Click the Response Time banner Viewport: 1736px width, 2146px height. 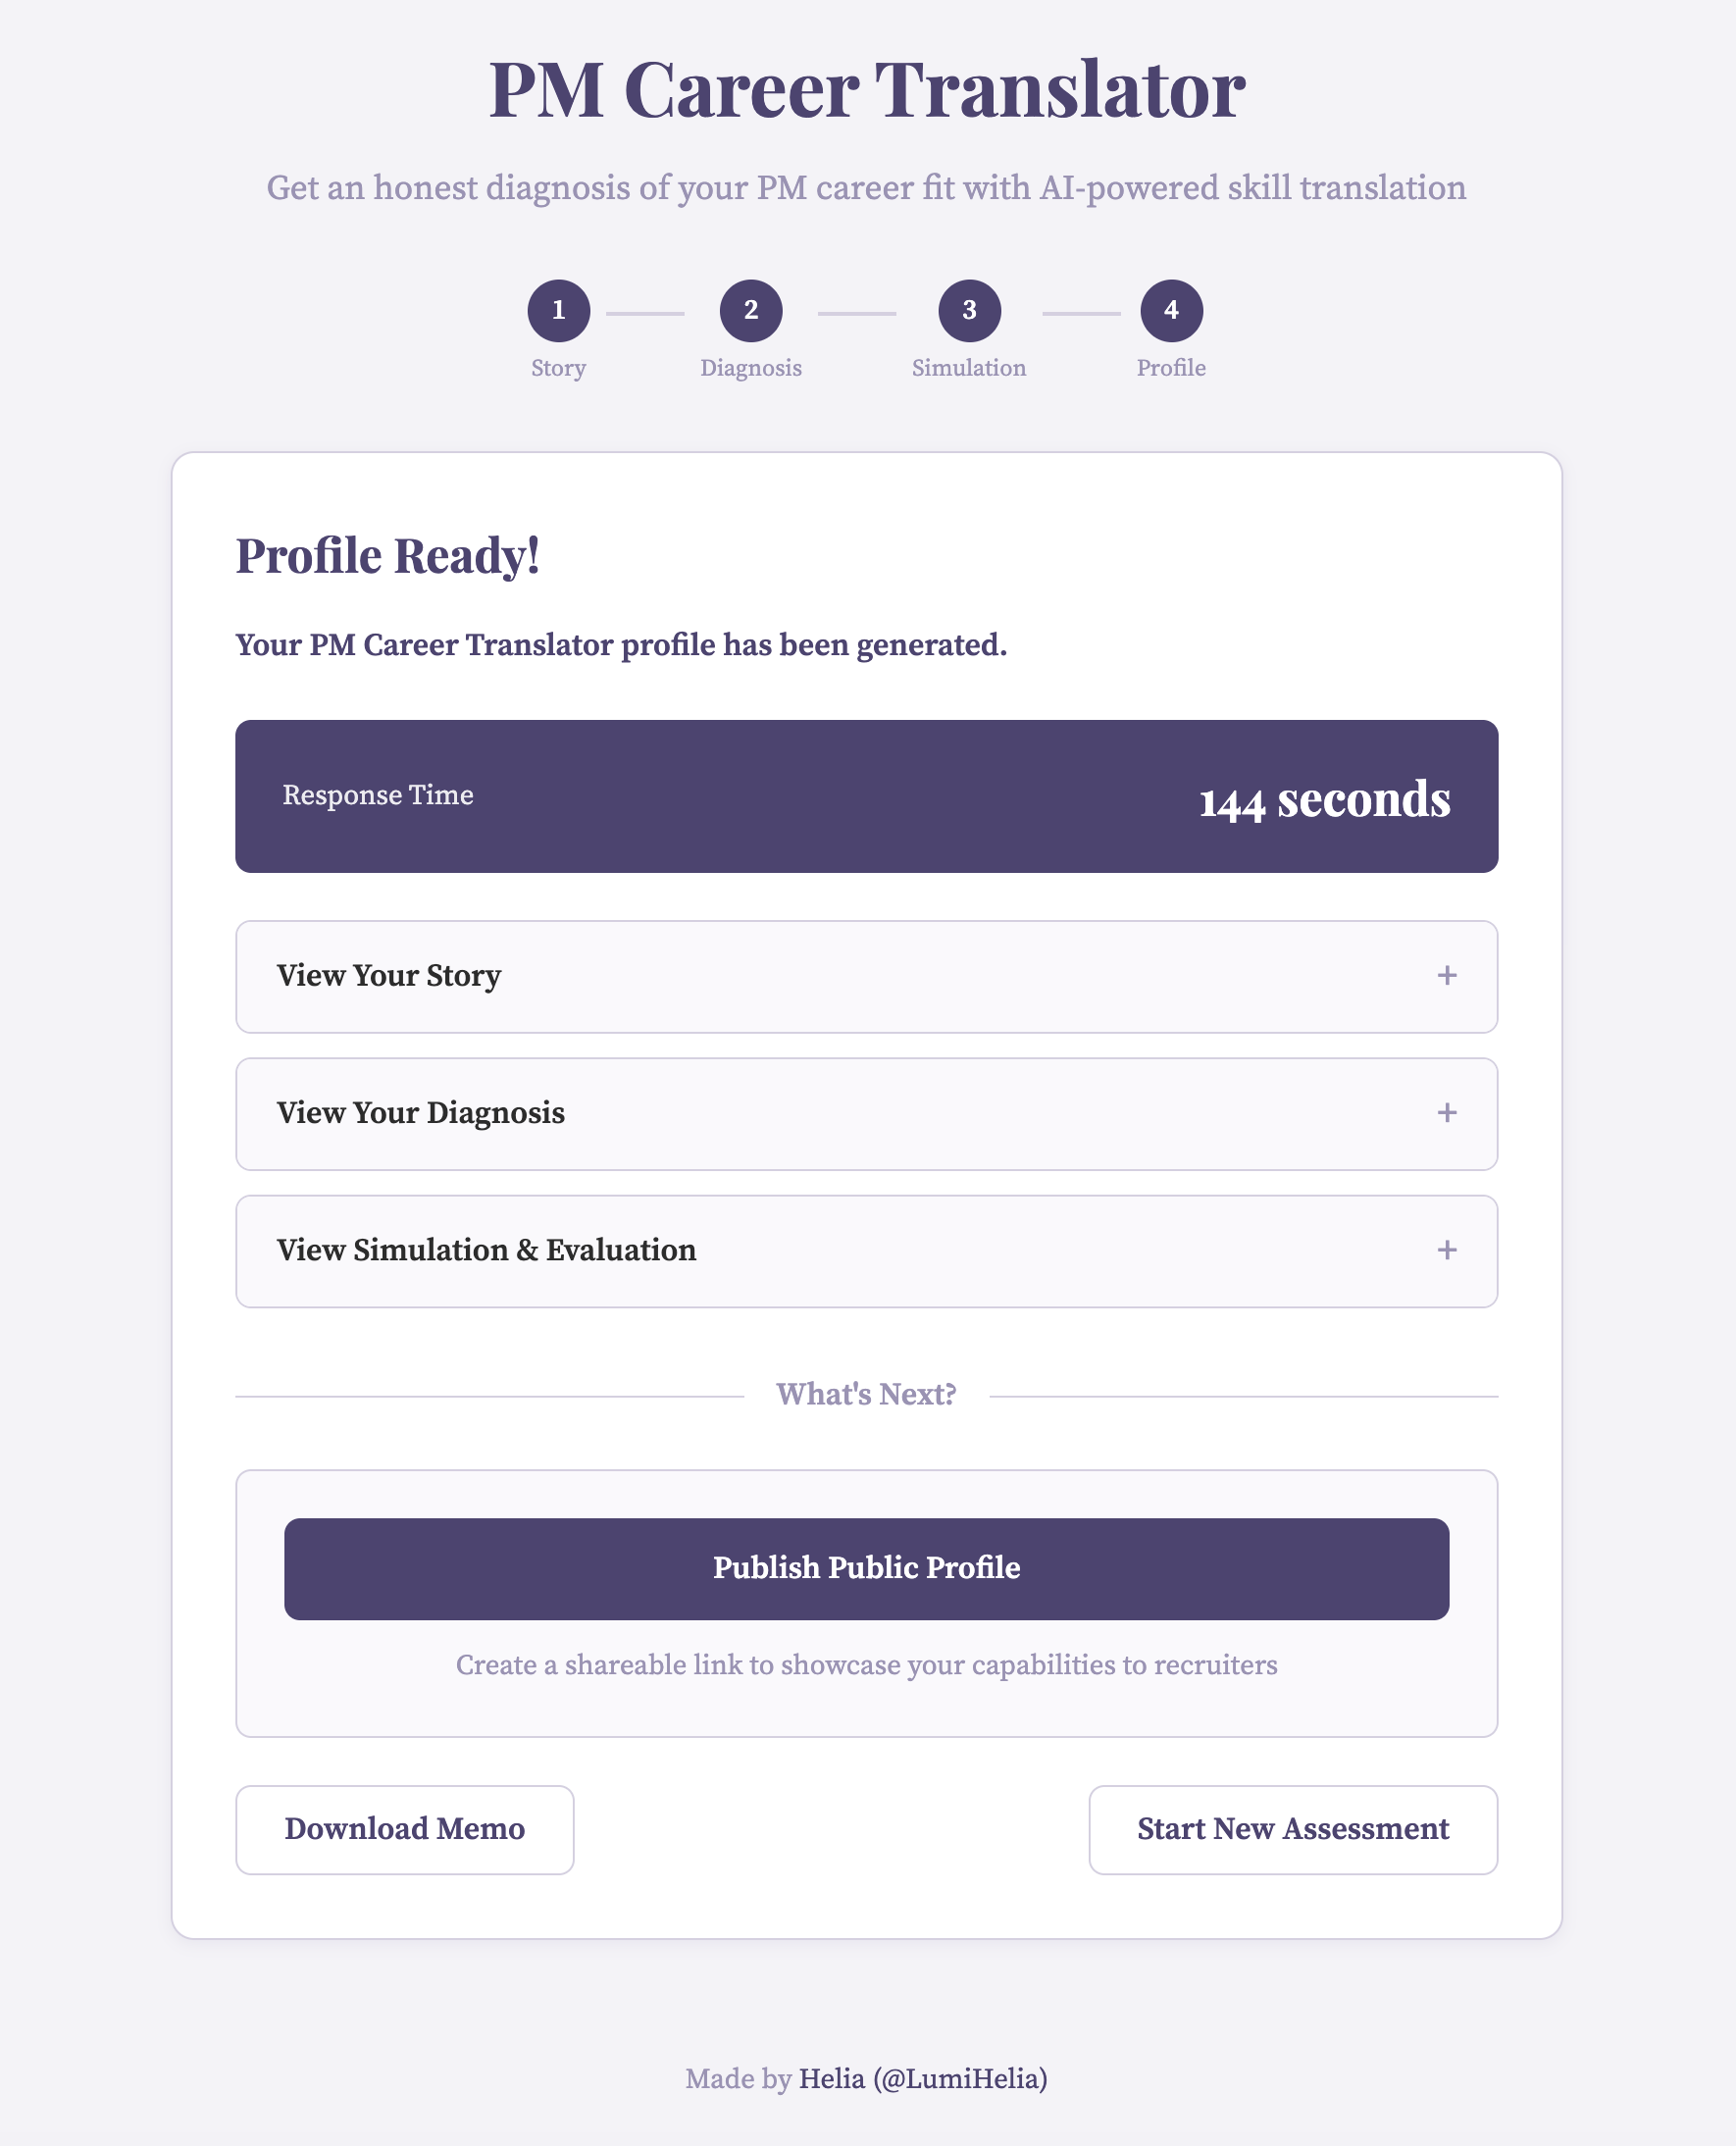pyautogui.click(x=867, y=796)
